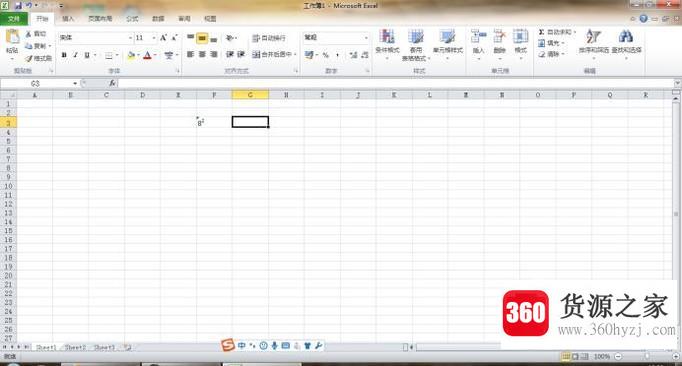Click the Insert cells icon
The height and width of the screenshot is (366, 682).
478,37
